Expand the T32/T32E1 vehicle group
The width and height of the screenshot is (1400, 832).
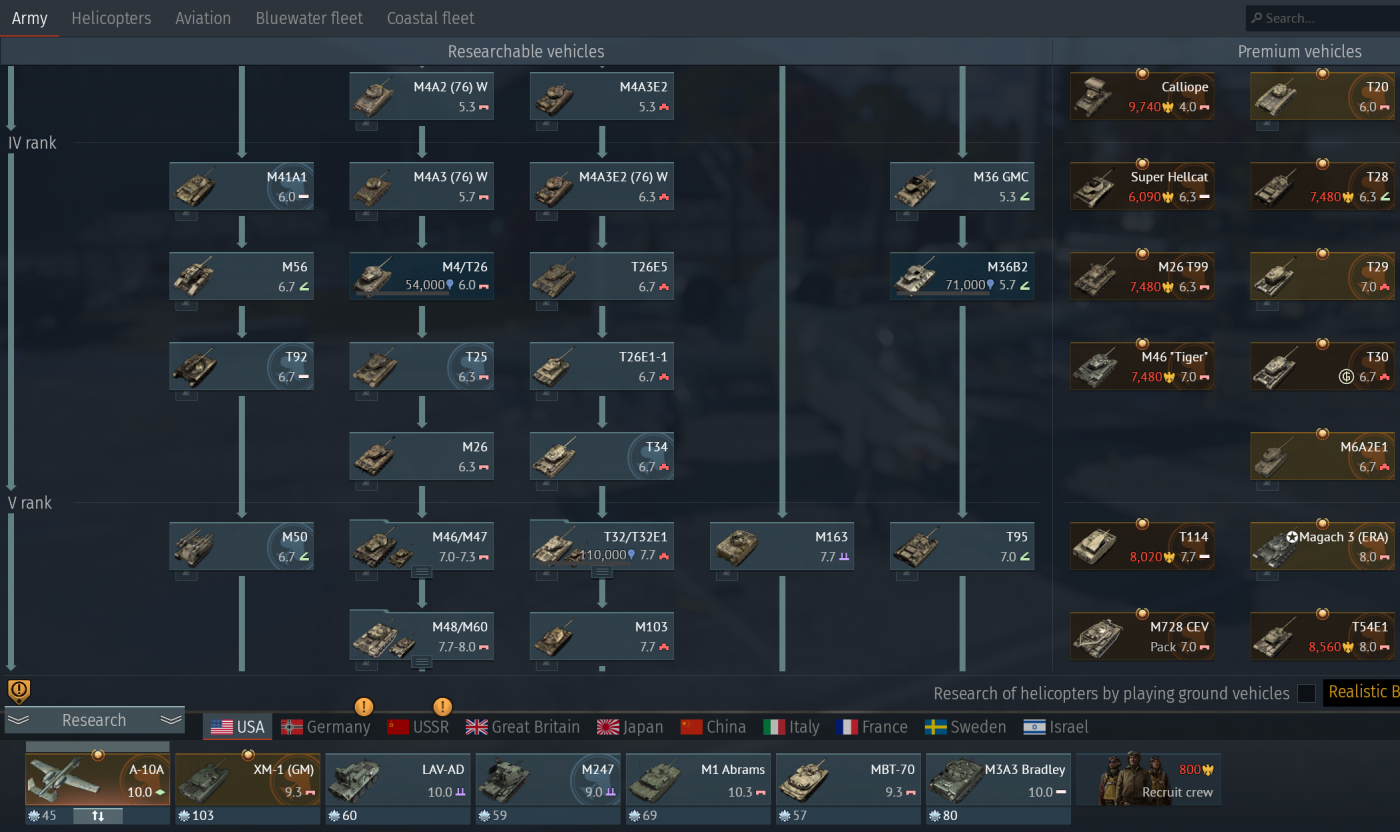pos(601,572)
